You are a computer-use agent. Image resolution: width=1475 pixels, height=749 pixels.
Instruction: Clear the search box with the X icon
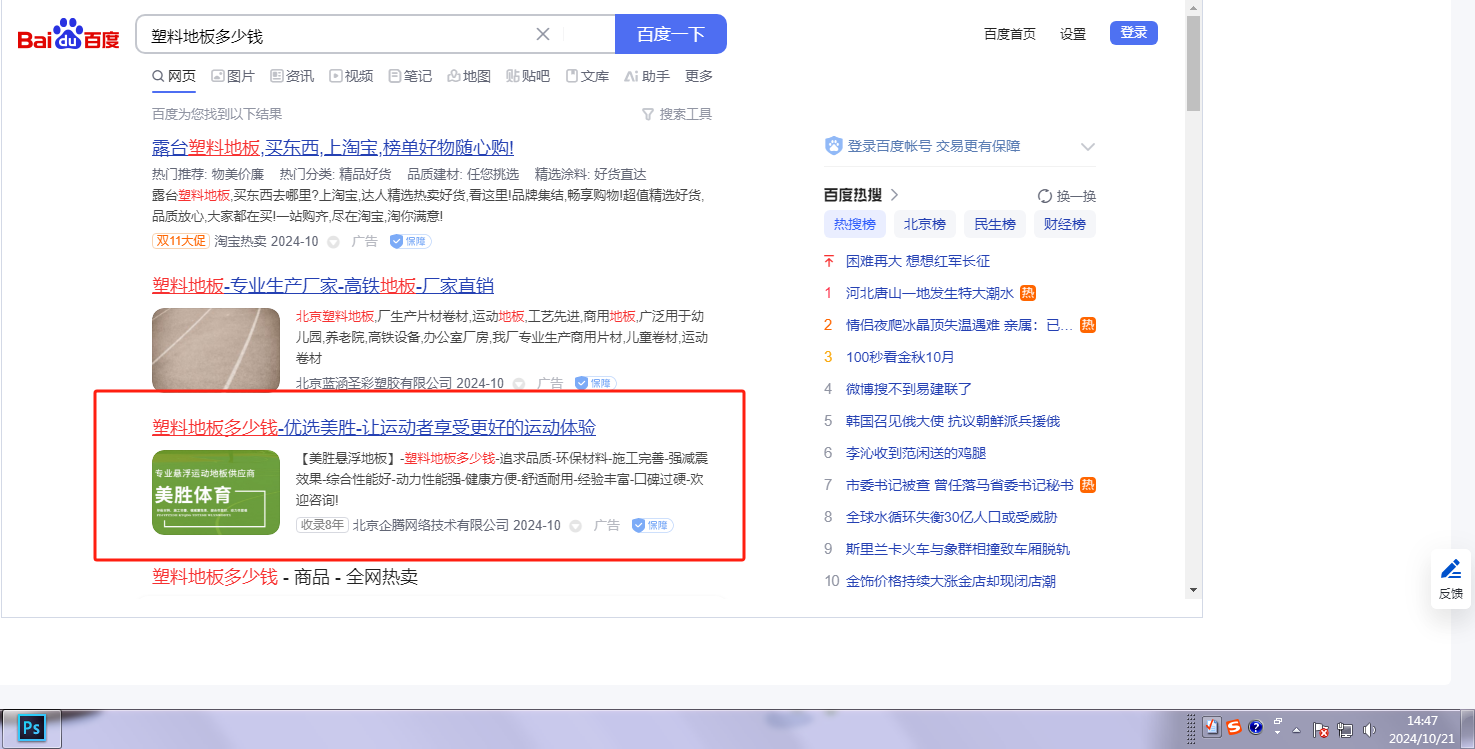543,34
